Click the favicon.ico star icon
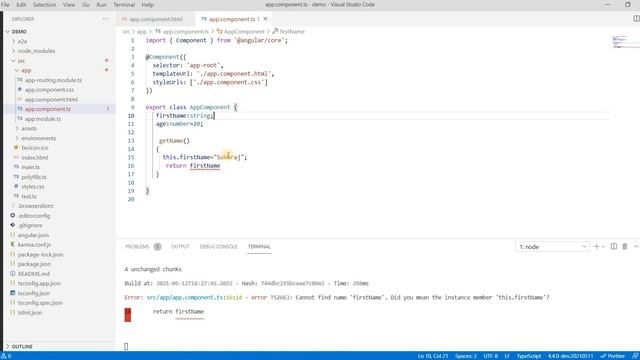 [x=16, y=148]
